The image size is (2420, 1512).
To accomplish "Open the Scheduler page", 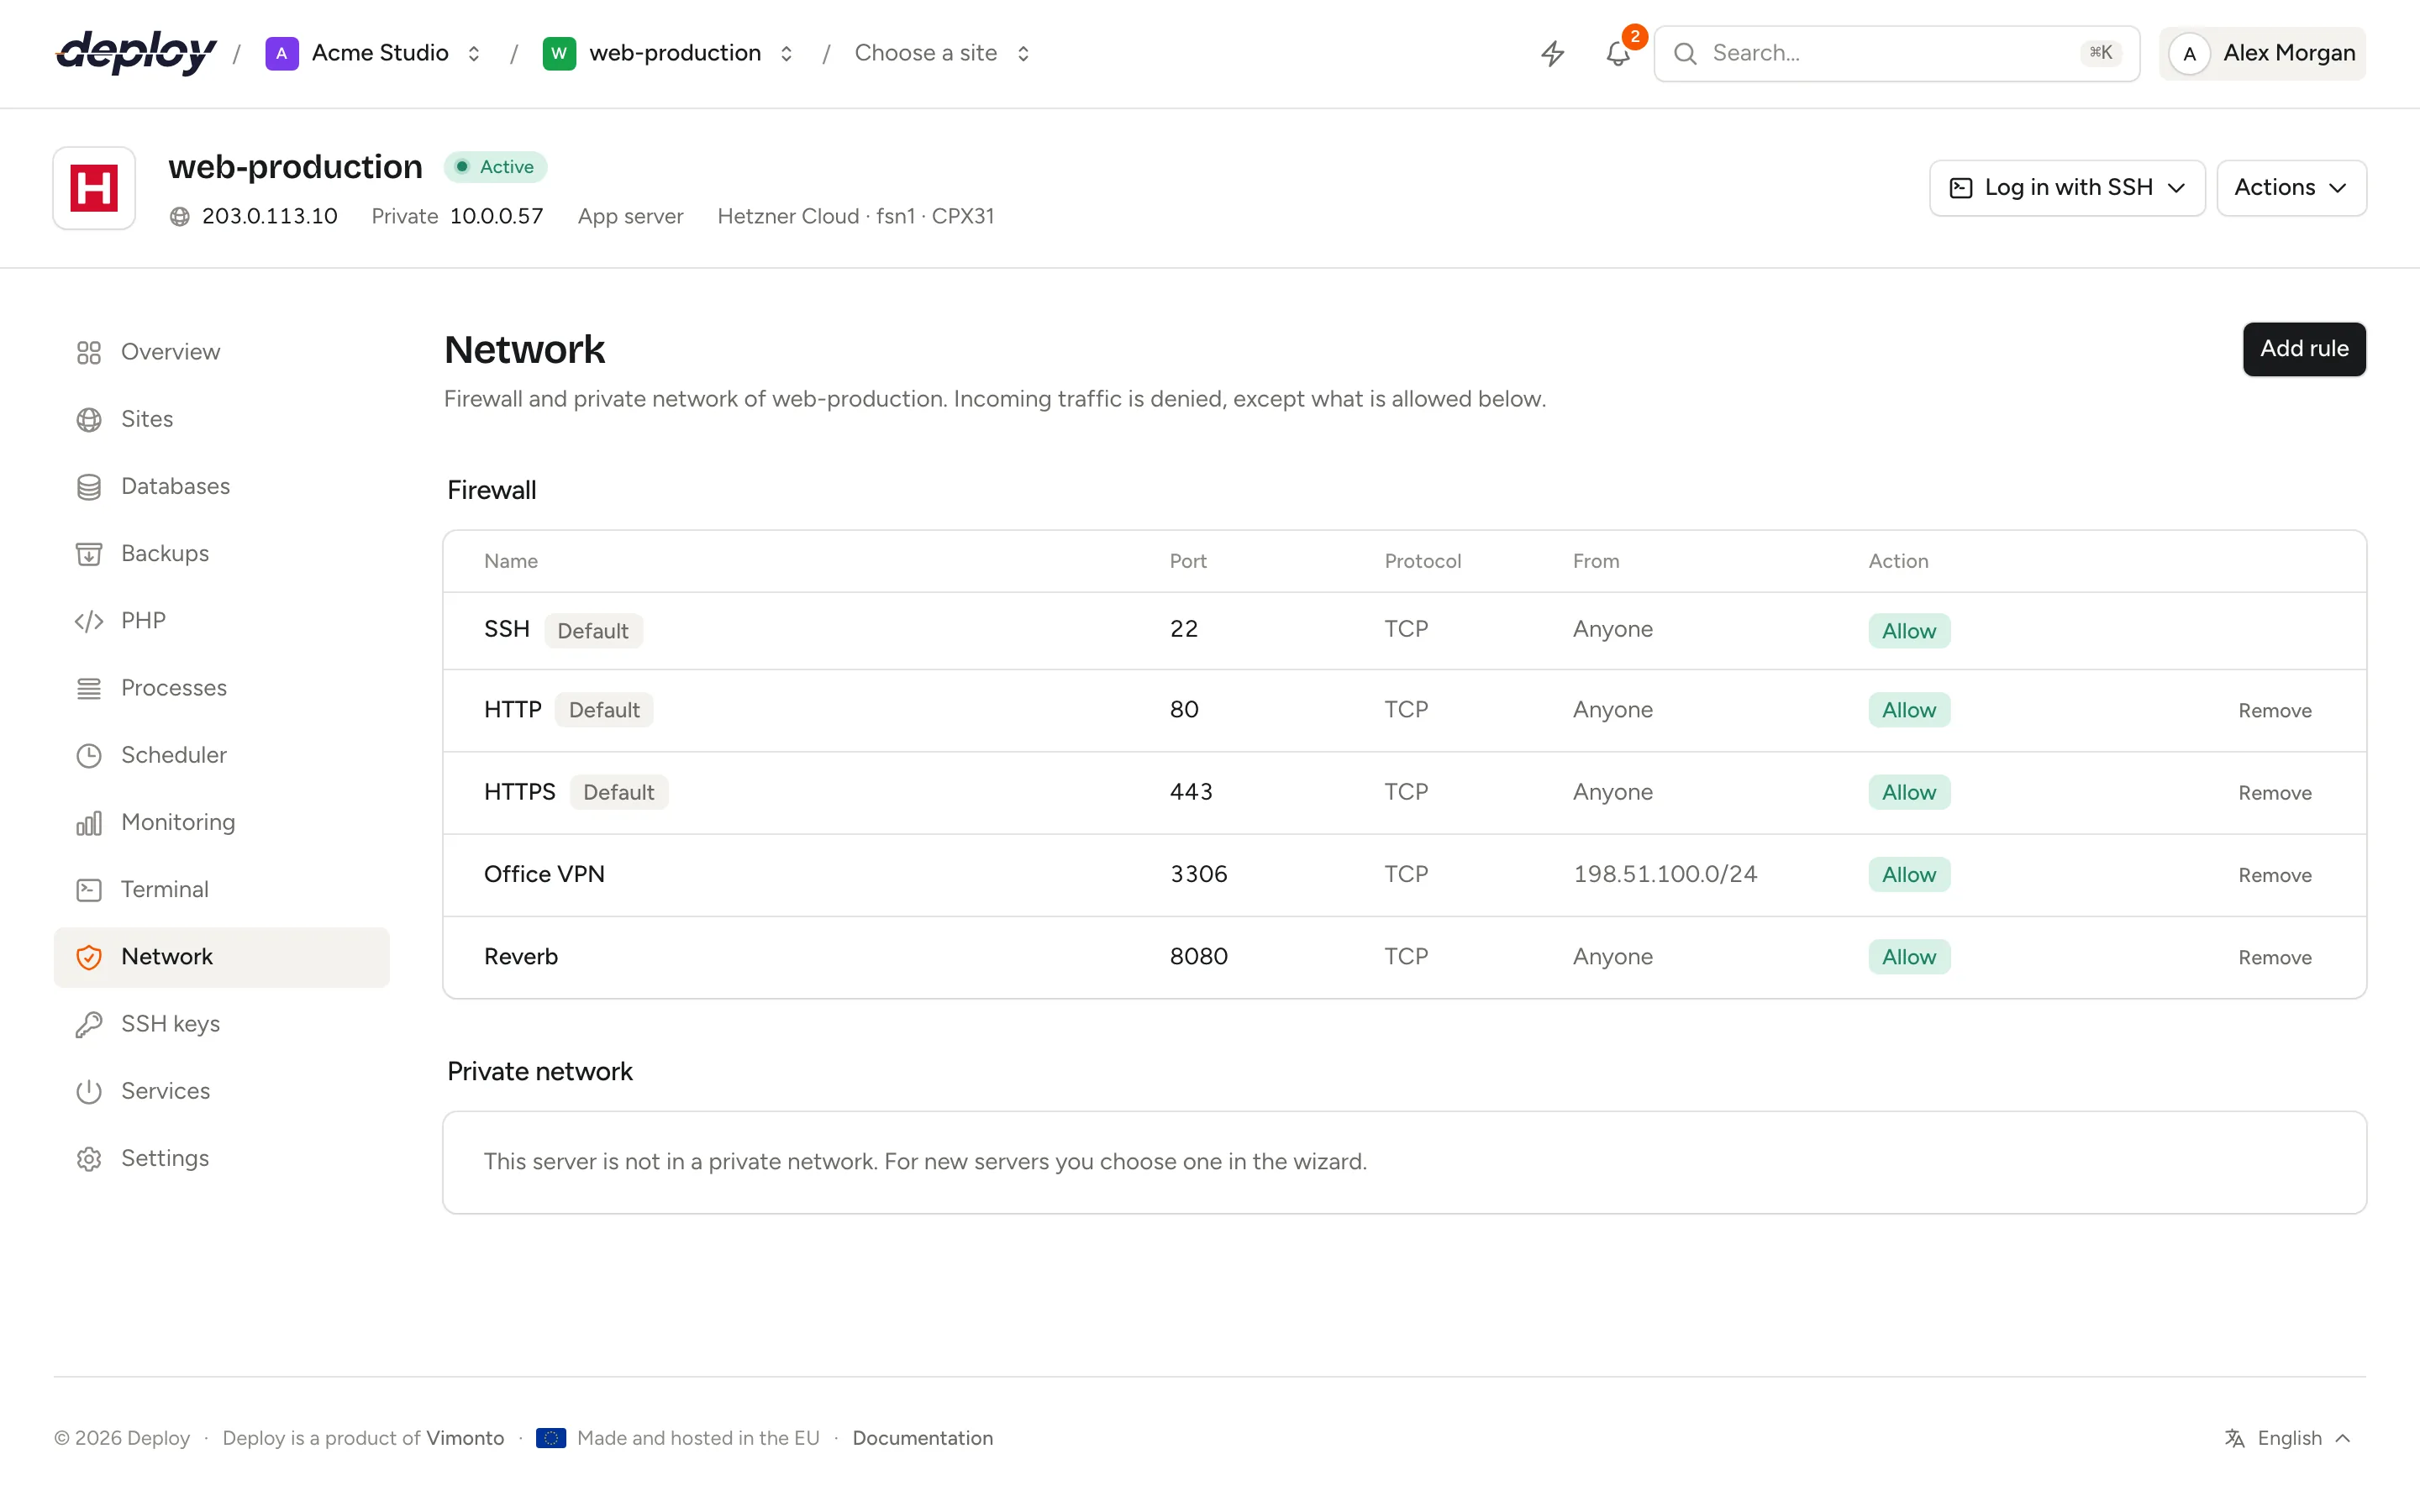I will pos(222,755).
